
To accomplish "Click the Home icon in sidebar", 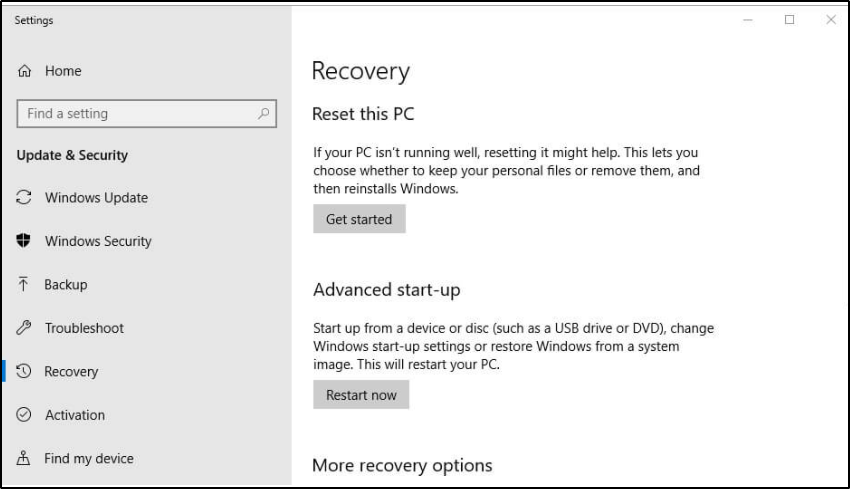I will click(x=25, y=71).
